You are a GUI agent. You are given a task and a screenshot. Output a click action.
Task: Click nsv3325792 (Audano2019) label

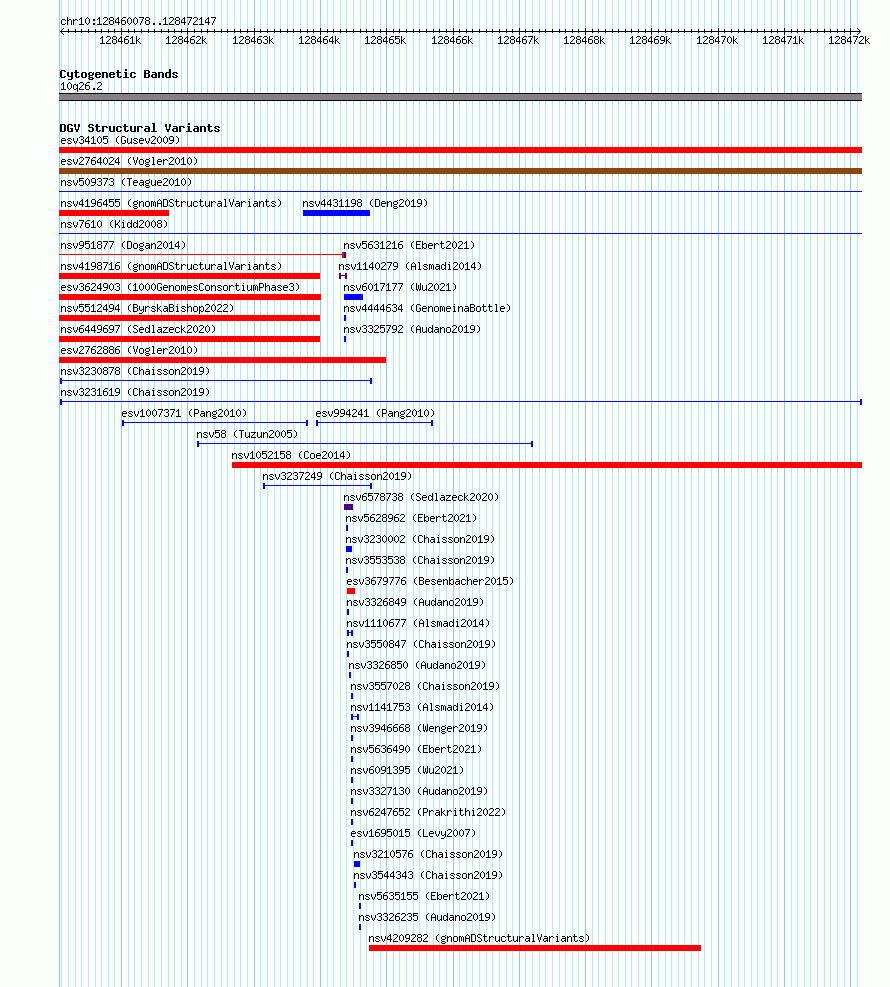412,329
